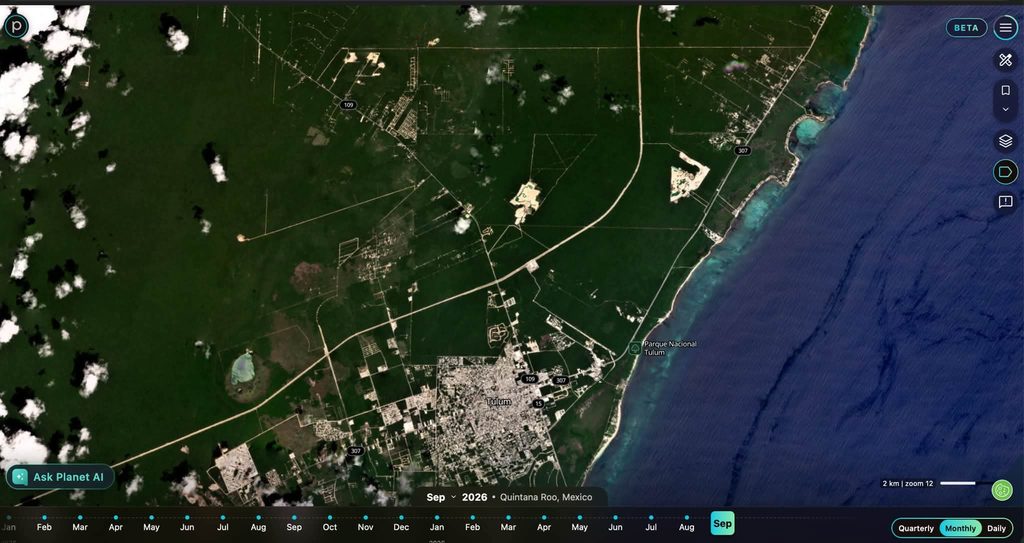Click the Quintana Roo, Mexico location text
The height and width of the screenshot is (543, 1024).
tap(546, 497)
